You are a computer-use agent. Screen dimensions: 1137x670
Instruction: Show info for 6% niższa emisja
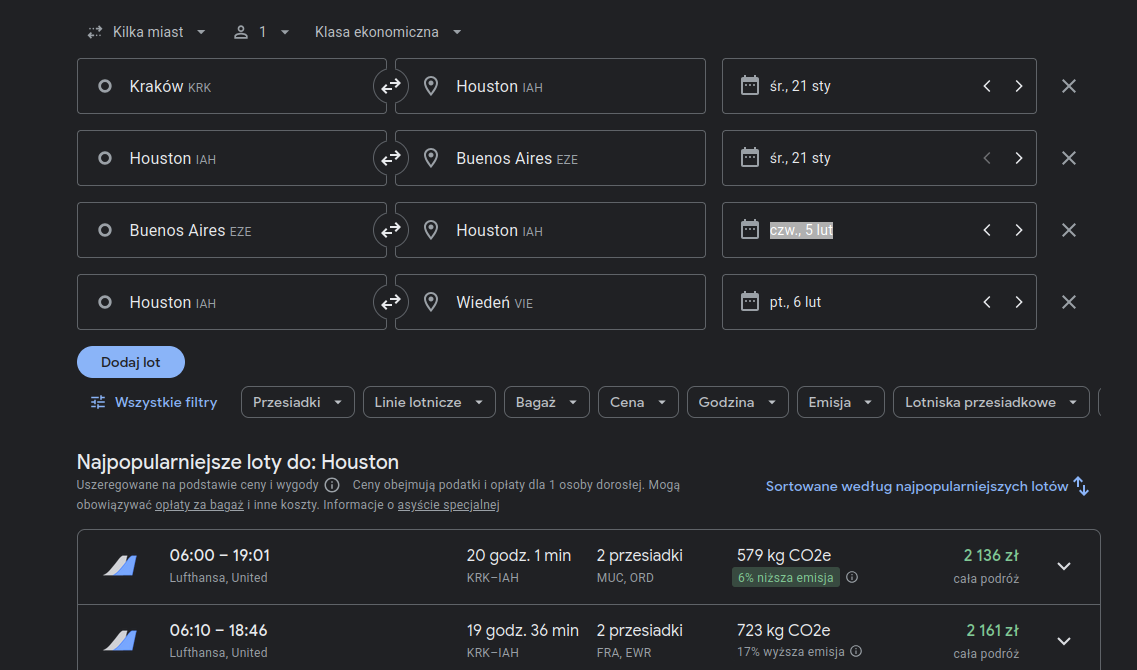click(x=852, y=577)
